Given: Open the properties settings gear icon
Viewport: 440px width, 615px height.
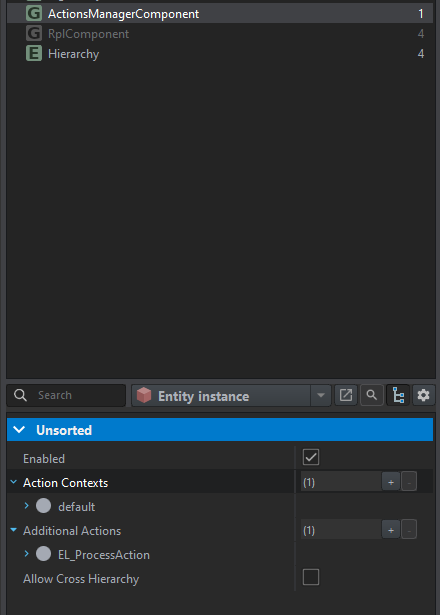Looking at the screenshot, I should [x=424, y=395].
